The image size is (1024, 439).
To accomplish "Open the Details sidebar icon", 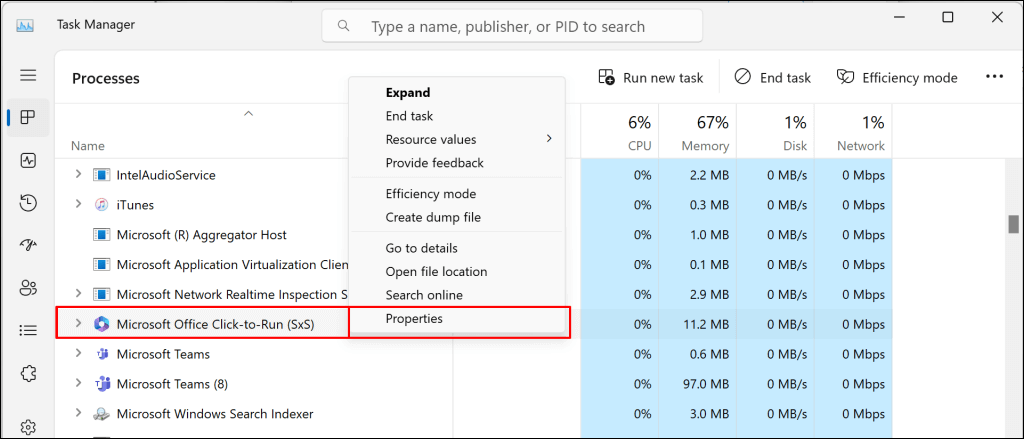I will click(28, 331).
